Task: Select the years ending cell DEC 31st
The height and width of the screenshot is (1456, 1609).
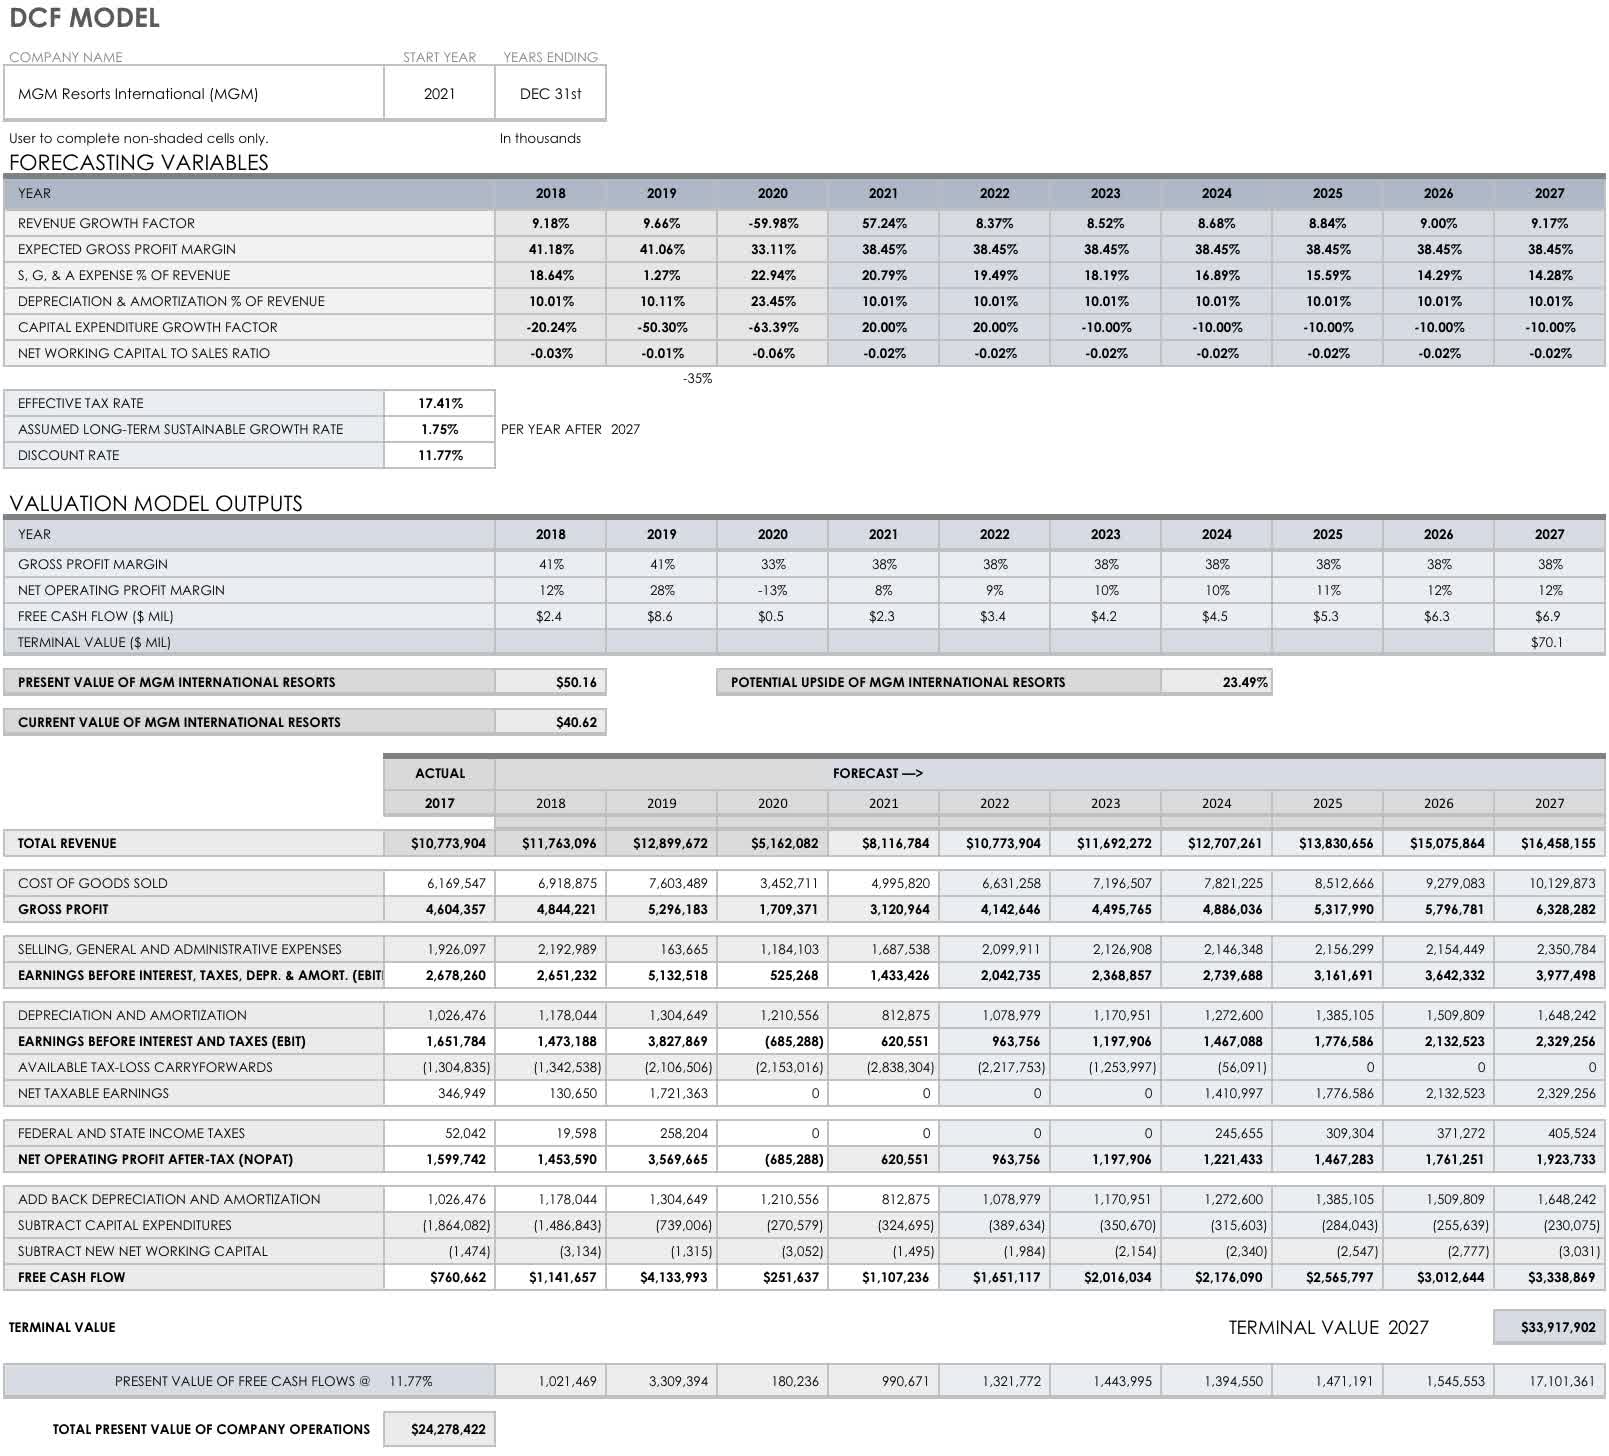Action: pos(550,94)
